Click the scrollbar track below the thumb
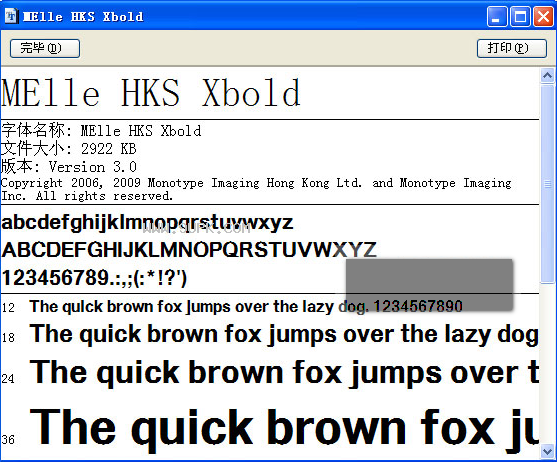The image size is (557, 462). coord(547,363)
